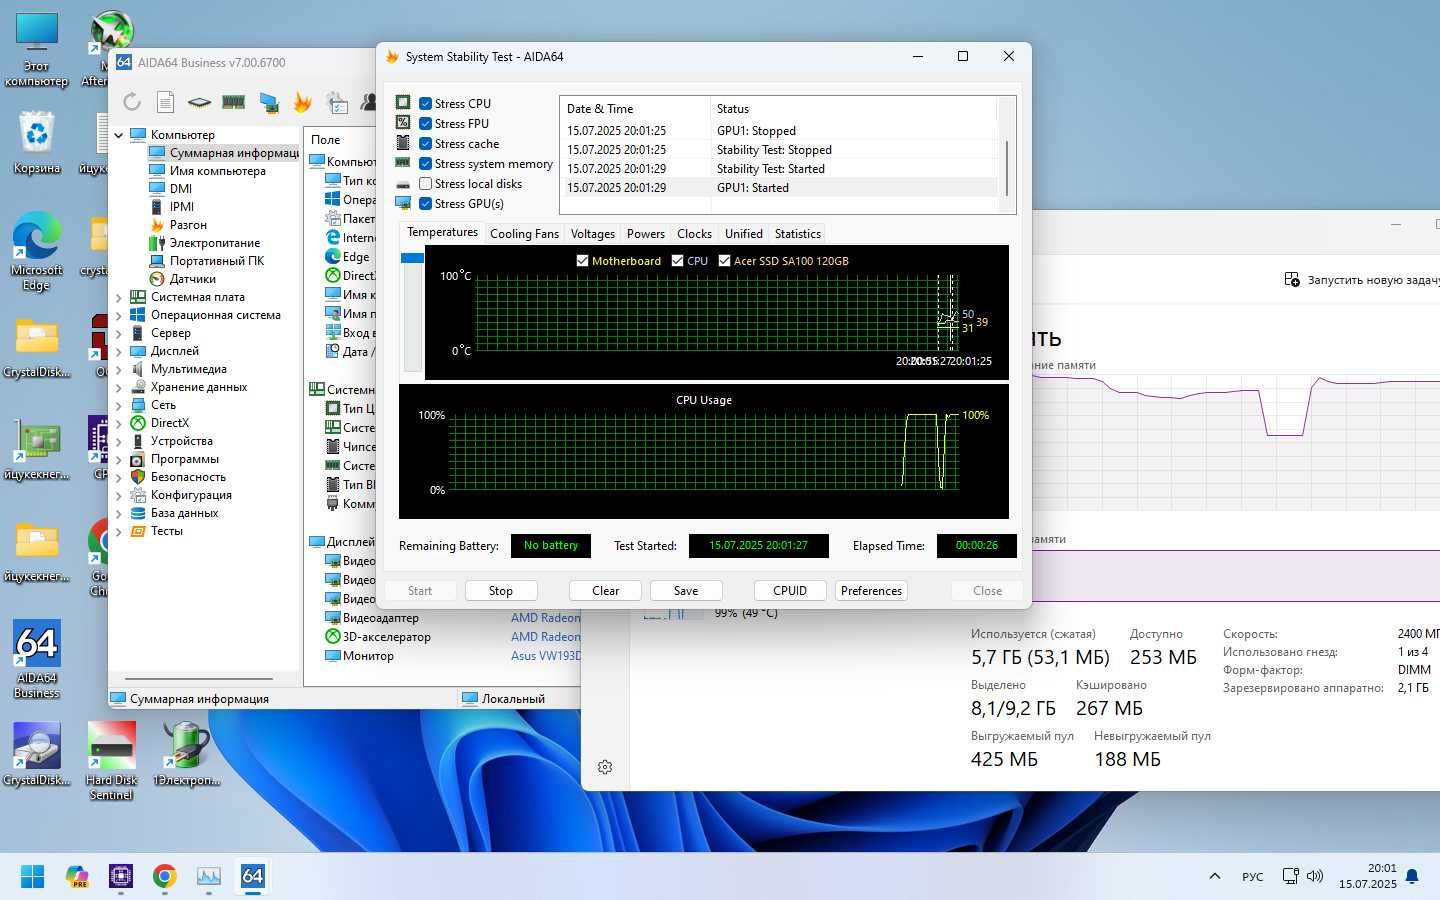Screen dimensions: 1440x900
Task: Open the Report icon in AIDA64 toolbar
Action: coord(166,101)
